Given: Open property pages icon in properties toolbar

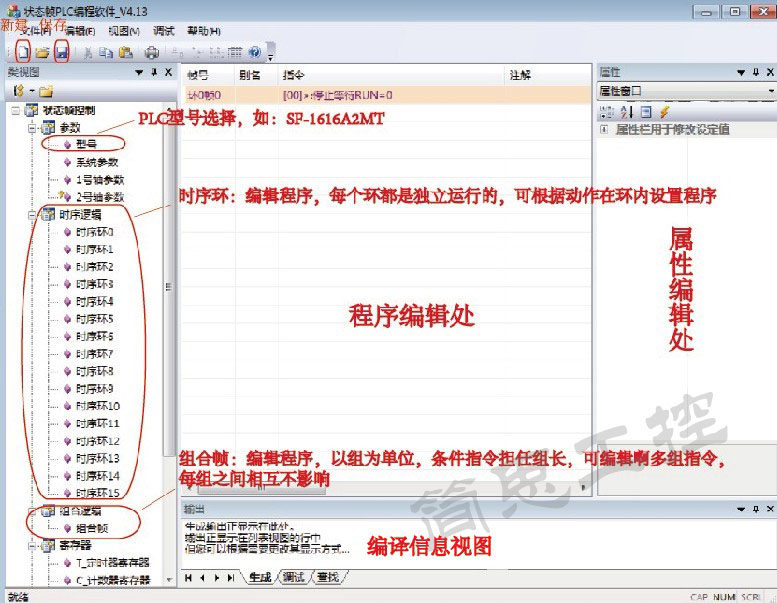Looking at the screenshot, I should (x=646, y=112).
